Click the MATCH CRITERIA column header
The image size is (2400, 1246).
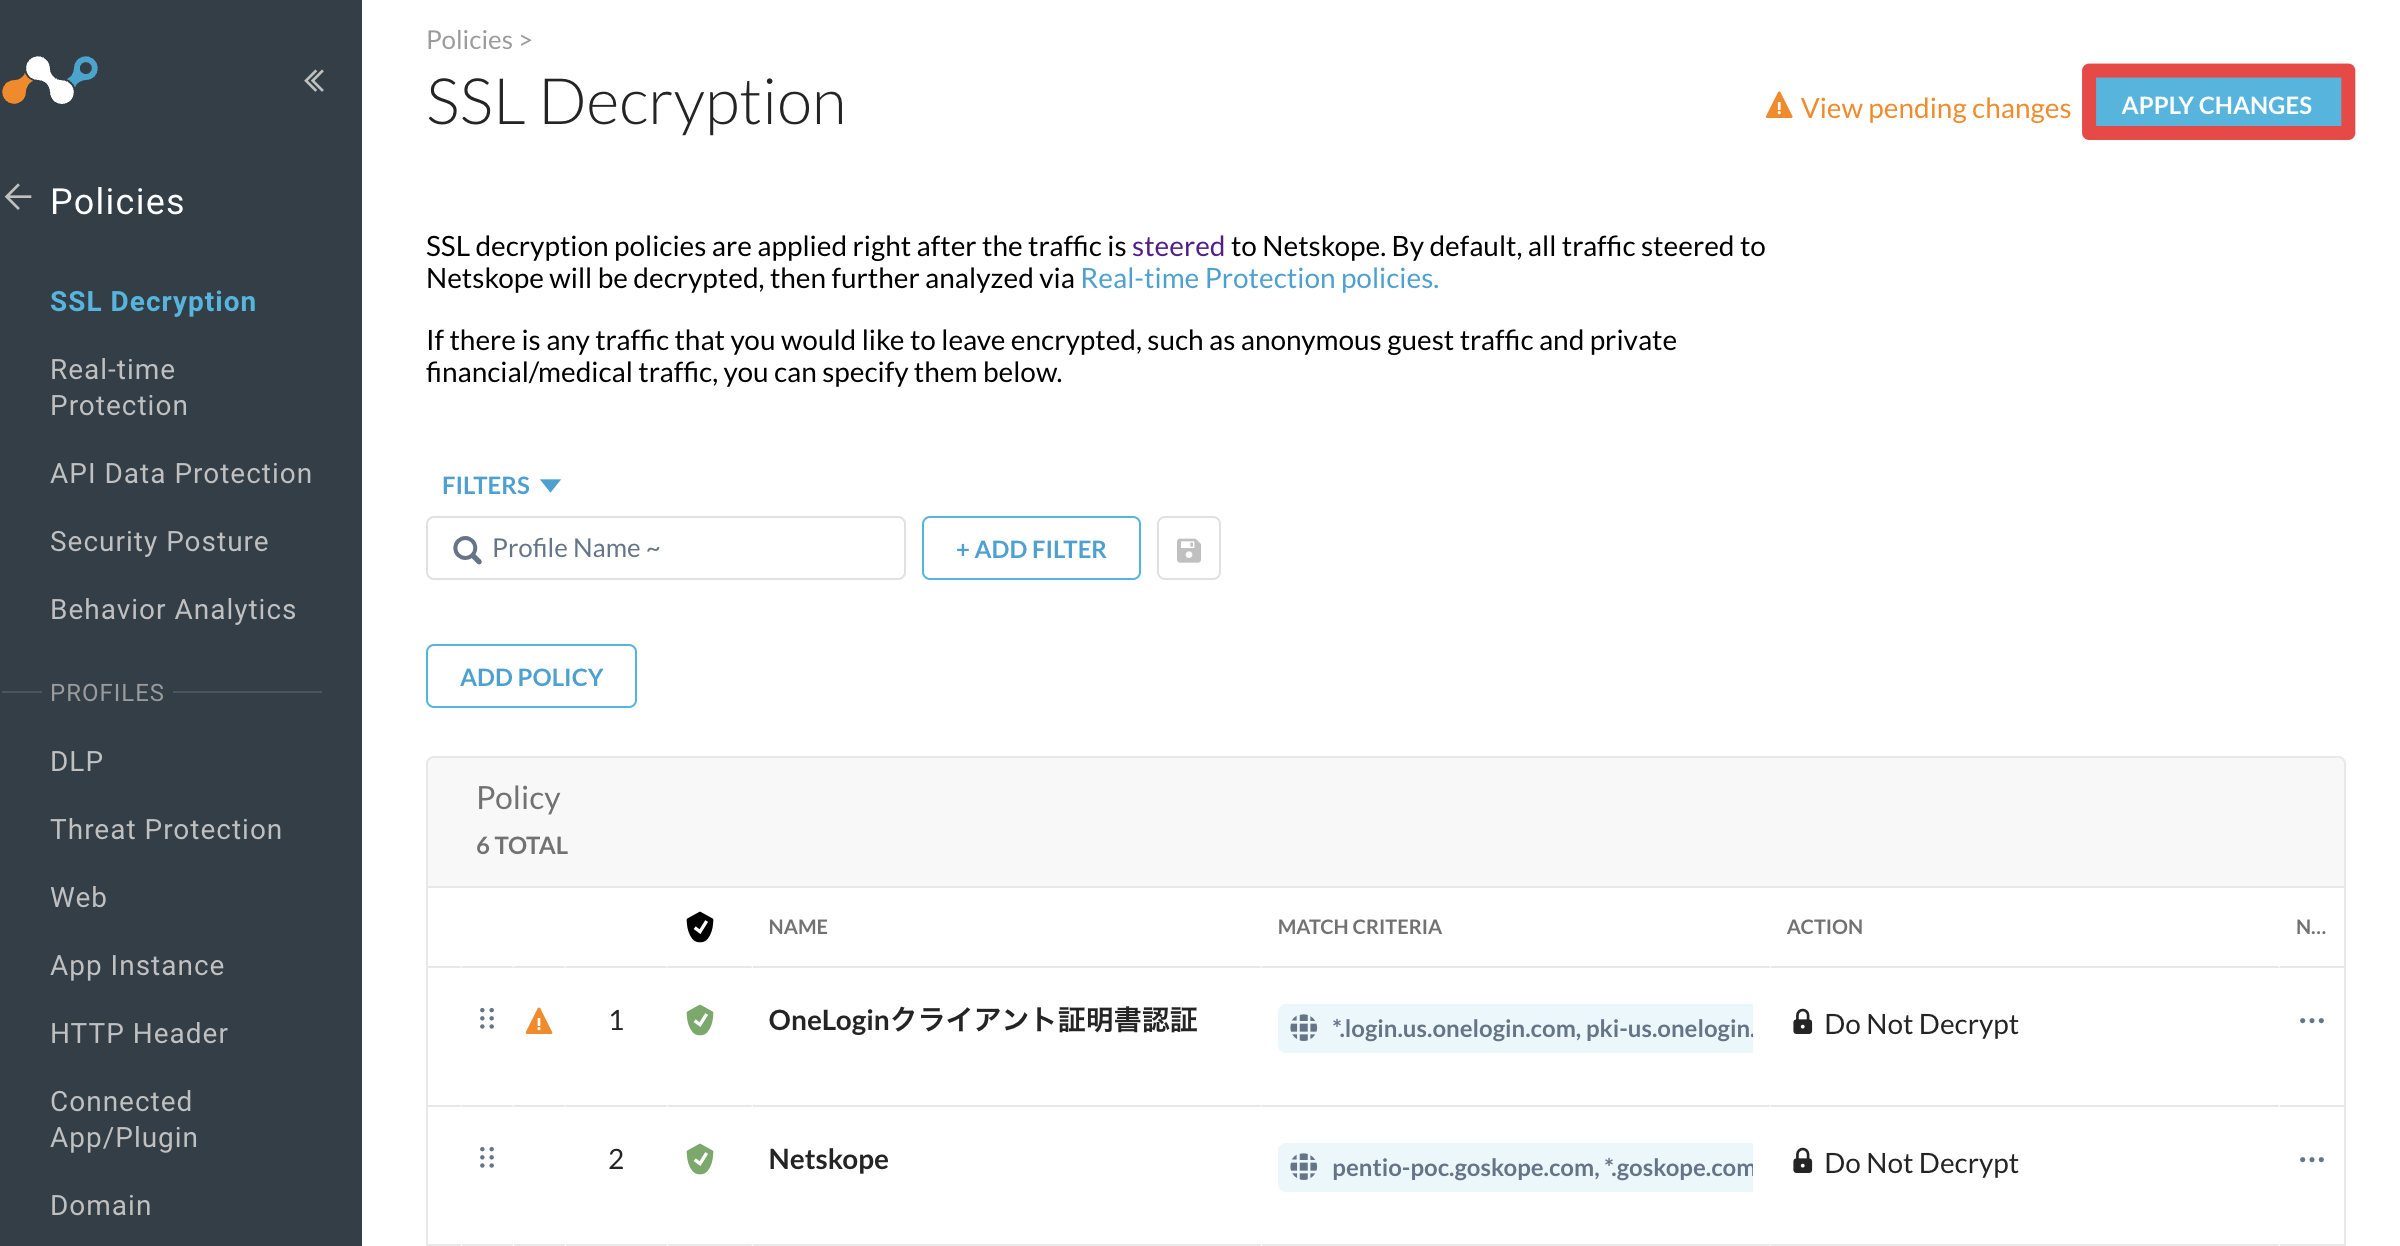pyautogui.click(x=1359, y=927)
